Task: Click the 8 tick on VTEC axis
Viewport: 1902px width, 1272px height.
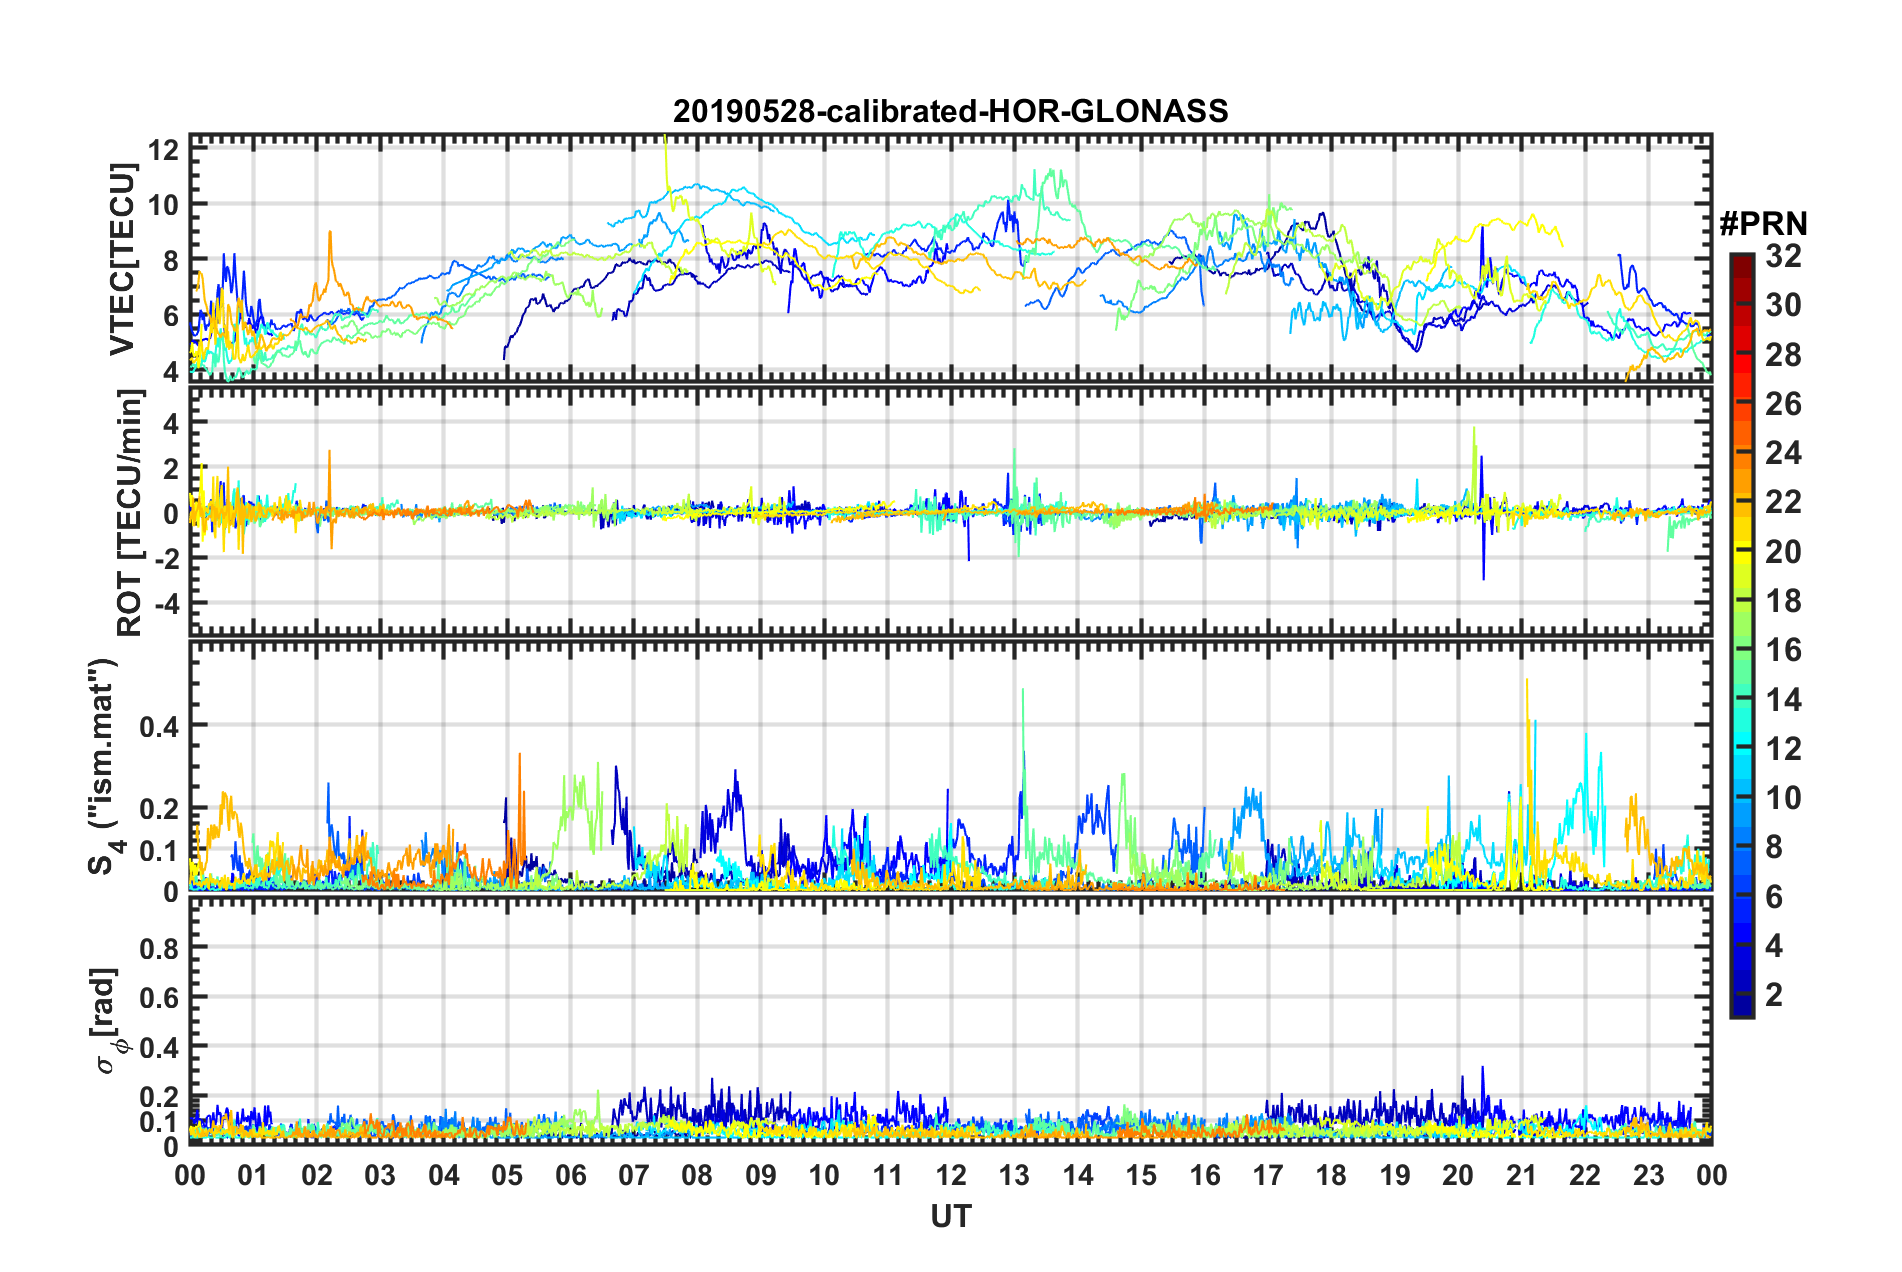Action: 171,261
